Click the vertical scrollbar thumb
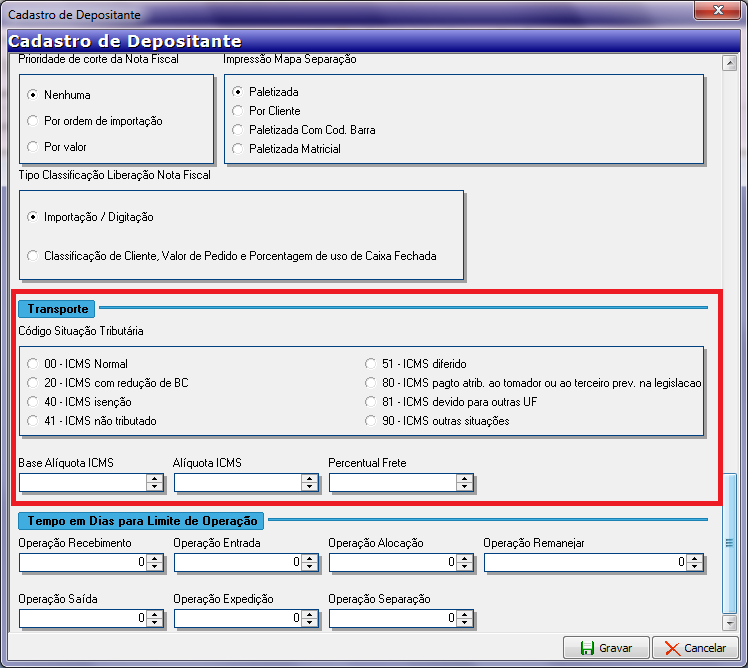 729,543
